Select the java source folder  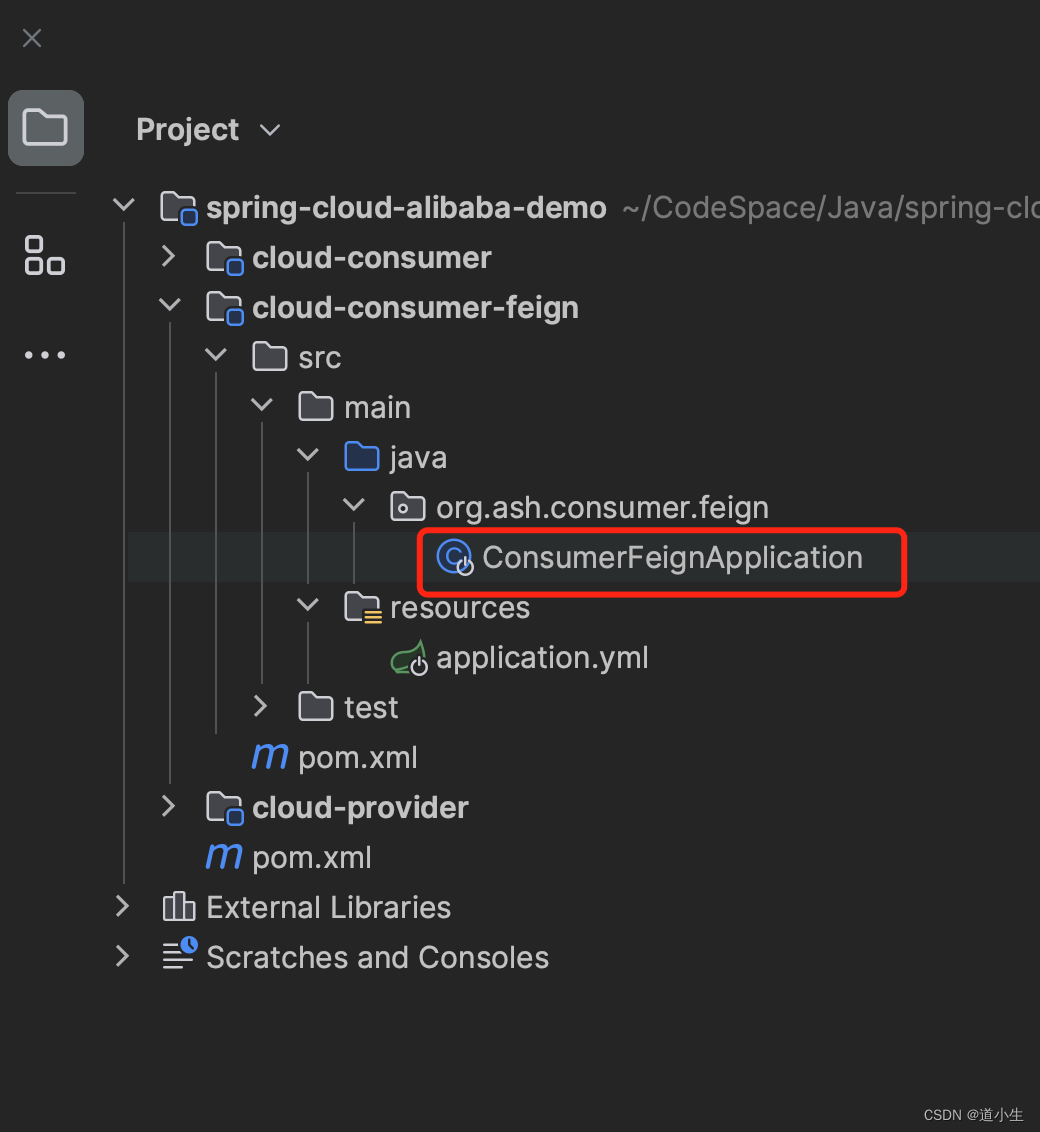[x=417, y=458]
